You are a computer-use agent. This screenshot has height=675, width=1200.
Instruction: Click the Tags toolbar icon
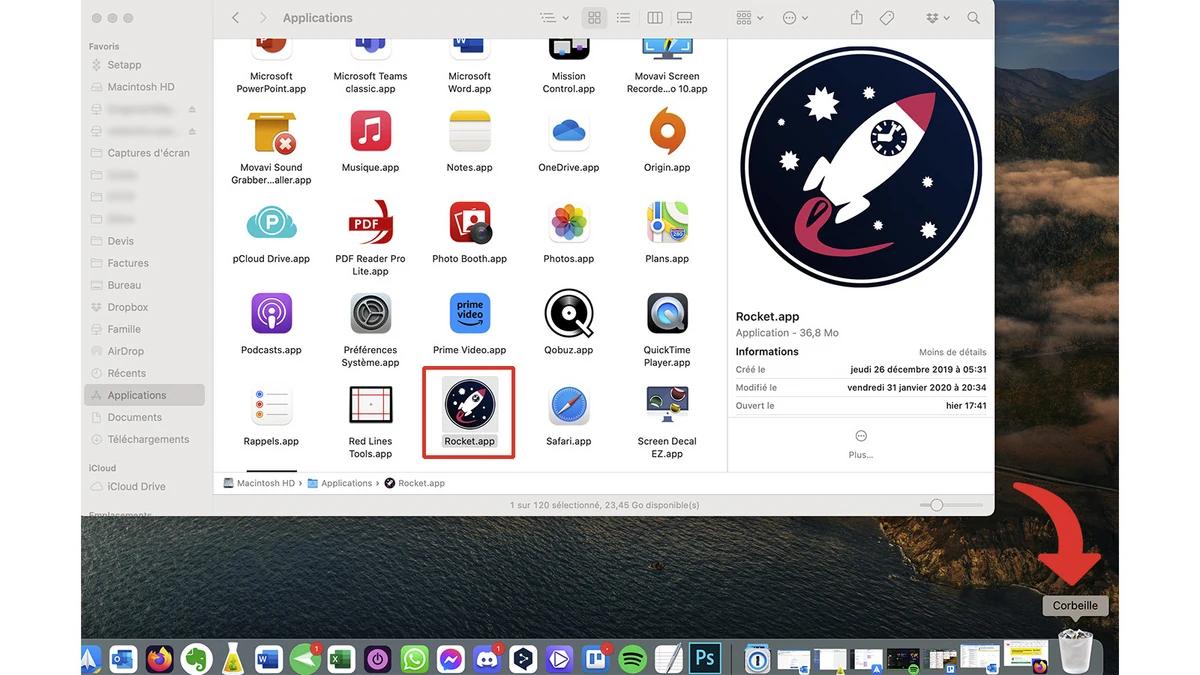click(x=886, y=18)
